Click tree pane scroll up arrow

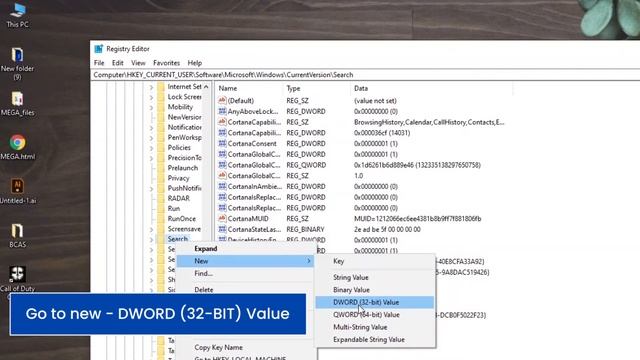click(206, 87)
